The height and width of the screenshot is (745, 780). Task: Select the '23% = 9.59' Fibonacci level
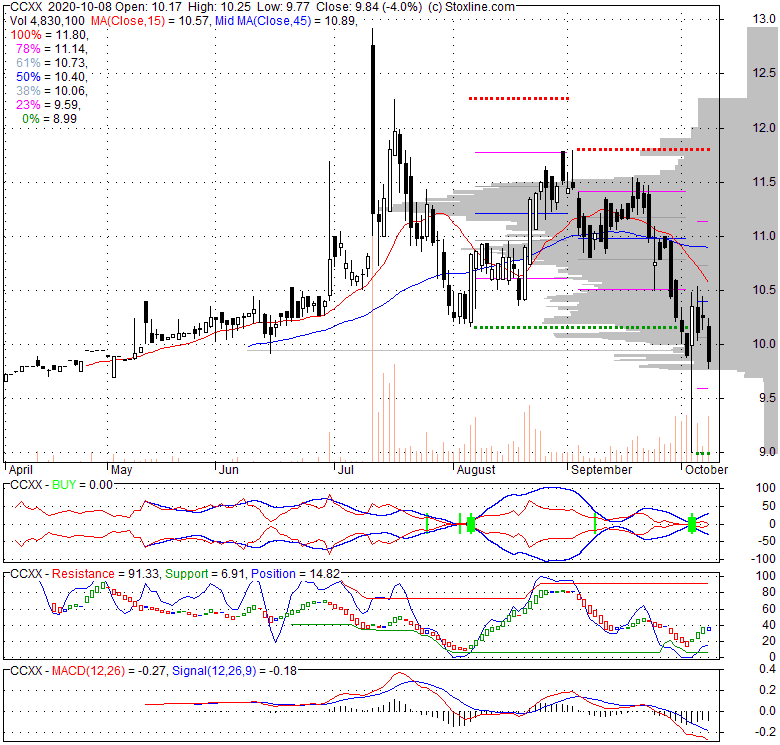[48, 104]
